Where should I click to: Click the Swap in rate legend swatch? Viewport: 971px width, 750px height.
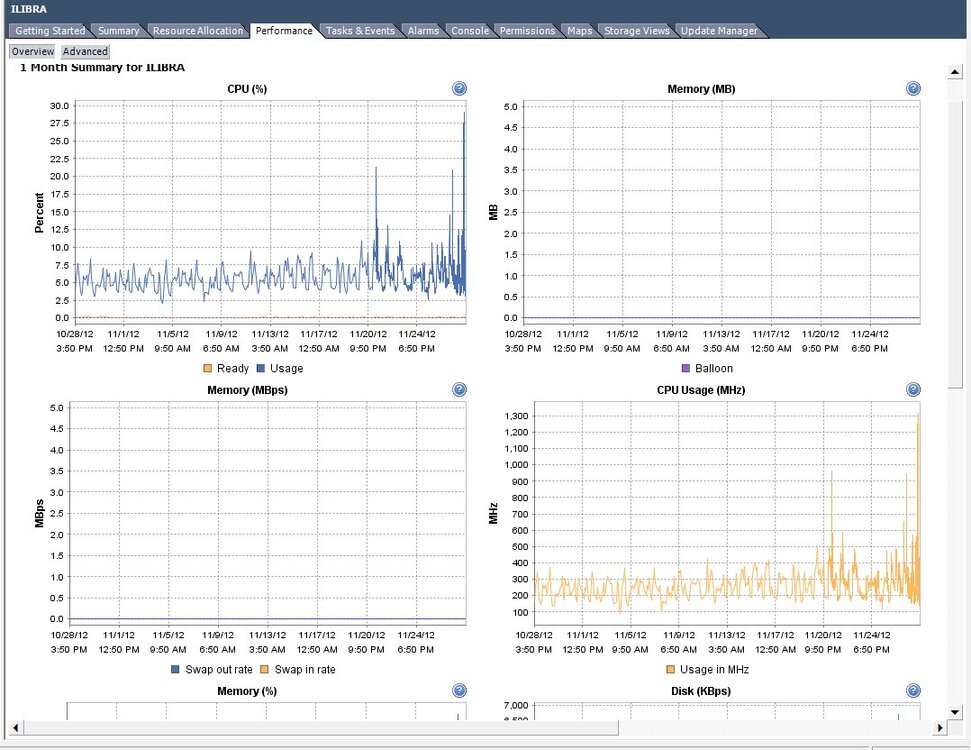(264, 669)
